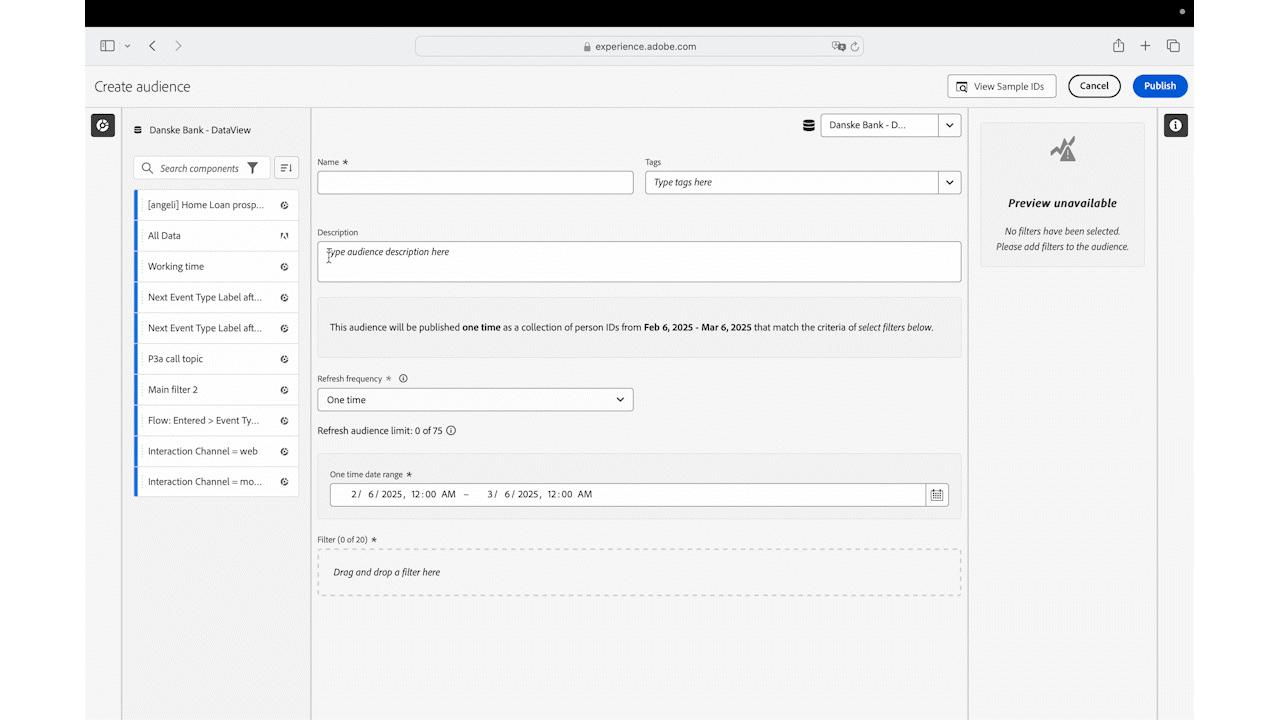Click the Publish button
Viewport: 1280px width, 720px height.
[x=1160, y=86]
